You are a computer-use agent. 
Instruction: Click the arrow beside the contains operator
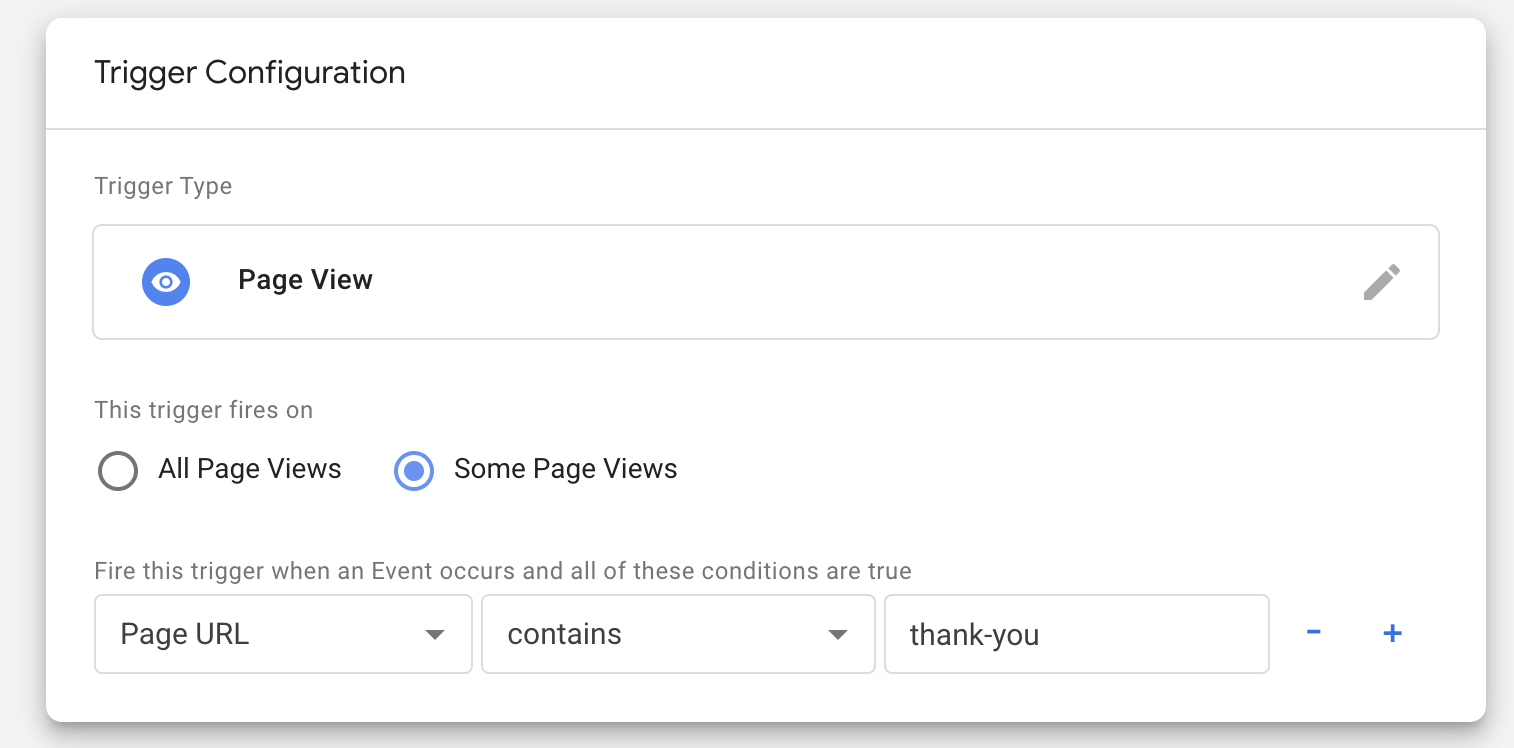pyautogui.click(x=838, y=635)
